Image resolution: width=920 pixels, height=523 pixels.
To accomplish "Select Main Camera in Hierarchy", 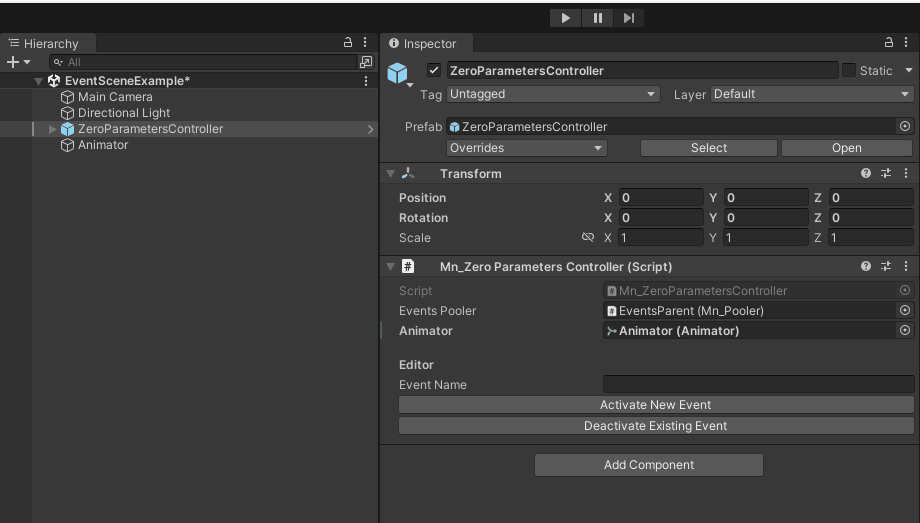I will (x=115, y=97).
